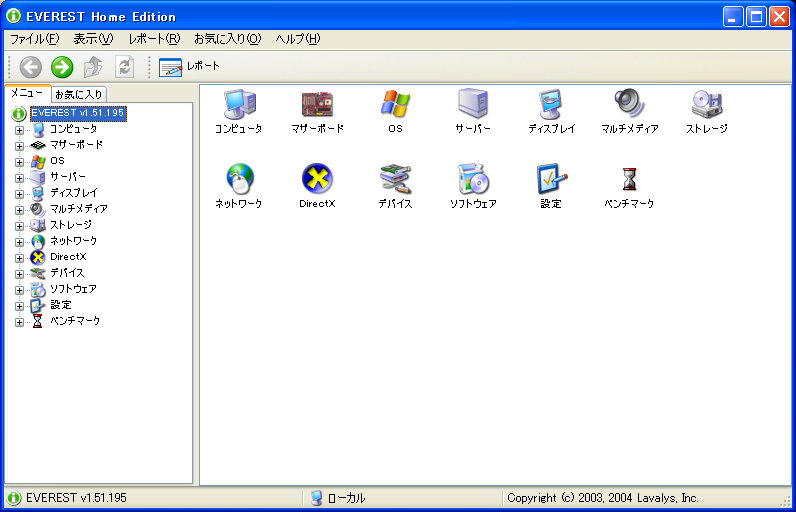Click the マルチメディア speaker icon in main panel
Viewport: 796px width, 512px height.
coord(629,104)
